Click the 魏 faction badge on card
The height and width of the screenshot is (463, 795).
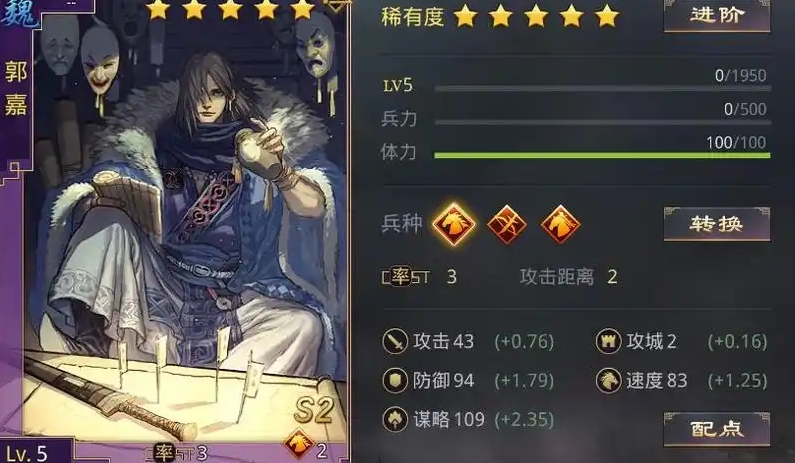pos(19,14)
